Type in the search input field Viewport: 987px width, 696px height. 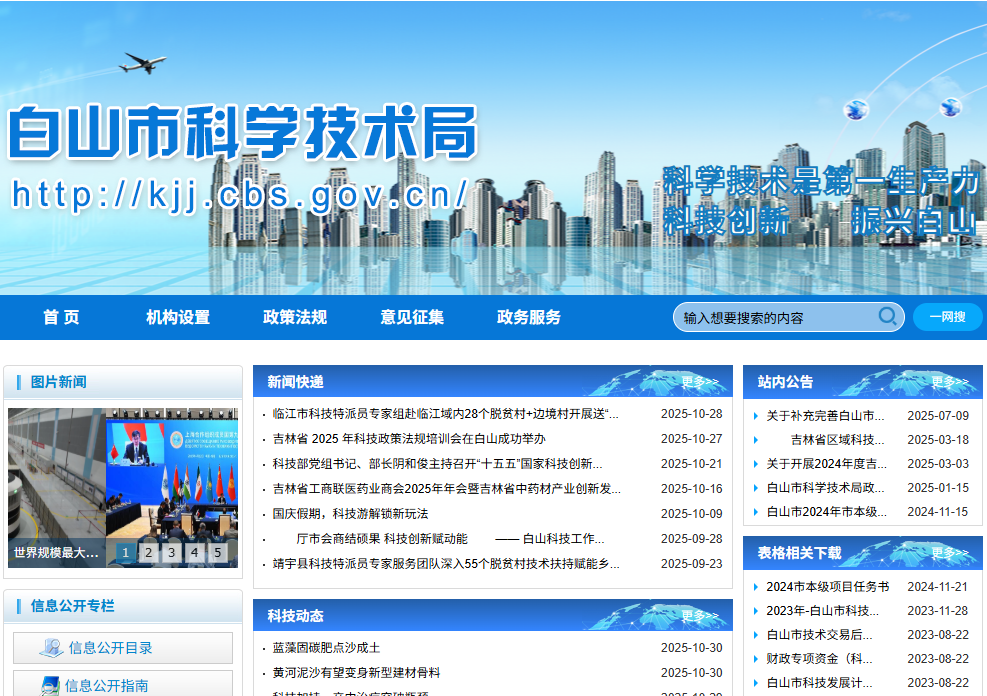coord(775,318)
